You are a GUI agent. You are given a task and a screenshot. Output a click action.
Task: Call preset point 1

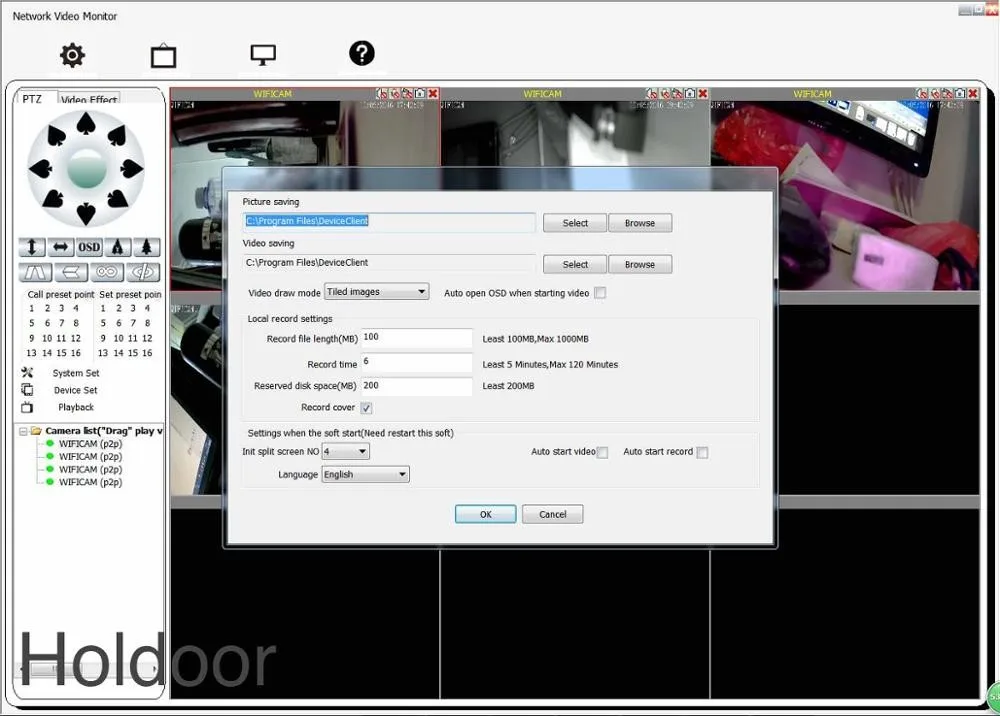[x=32, y=309]
